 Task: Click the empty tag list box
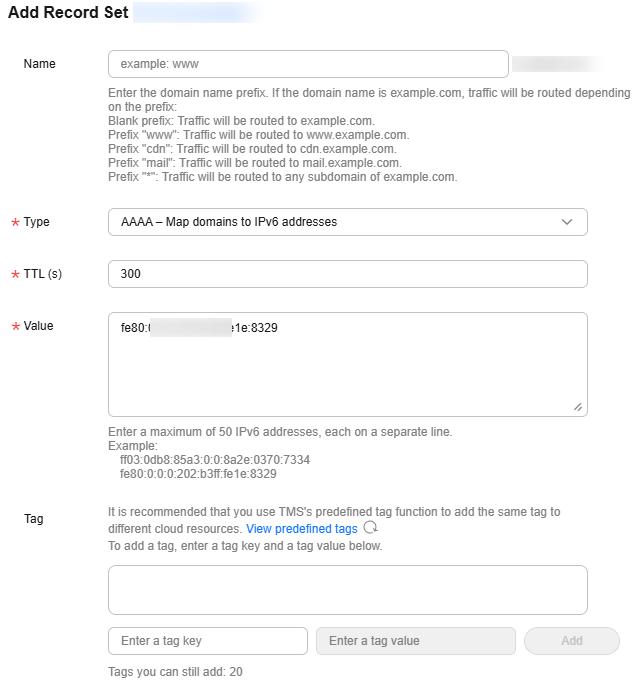tap(348, 590)
